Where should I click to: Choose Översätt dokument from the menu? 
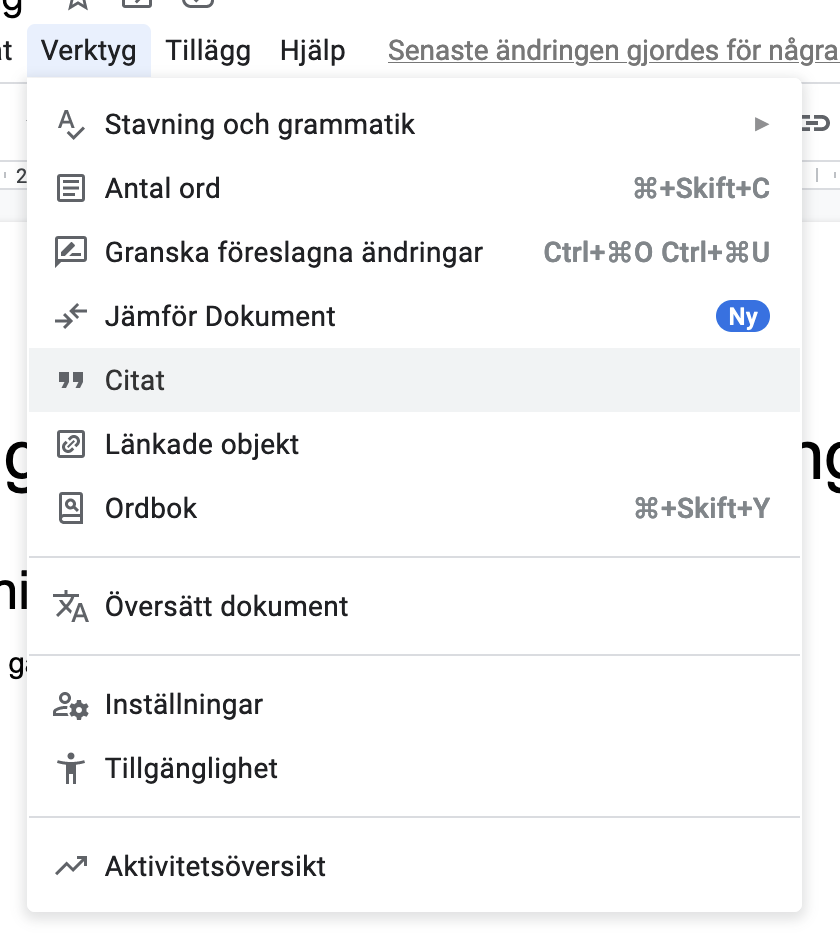[x=415, y=606]
